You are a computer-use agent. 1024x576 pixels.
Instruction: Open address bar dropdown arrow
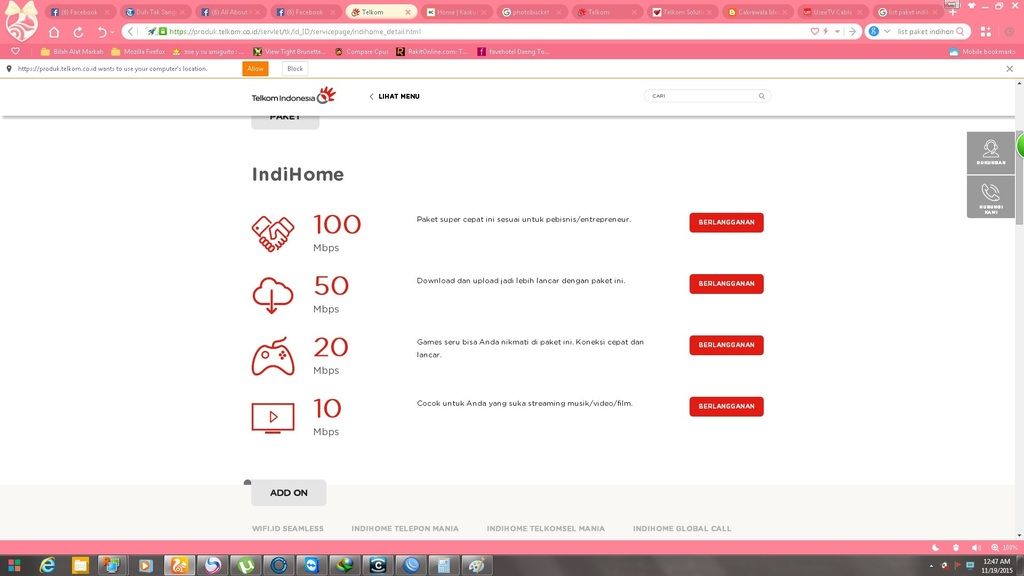[x=837, y=31]
